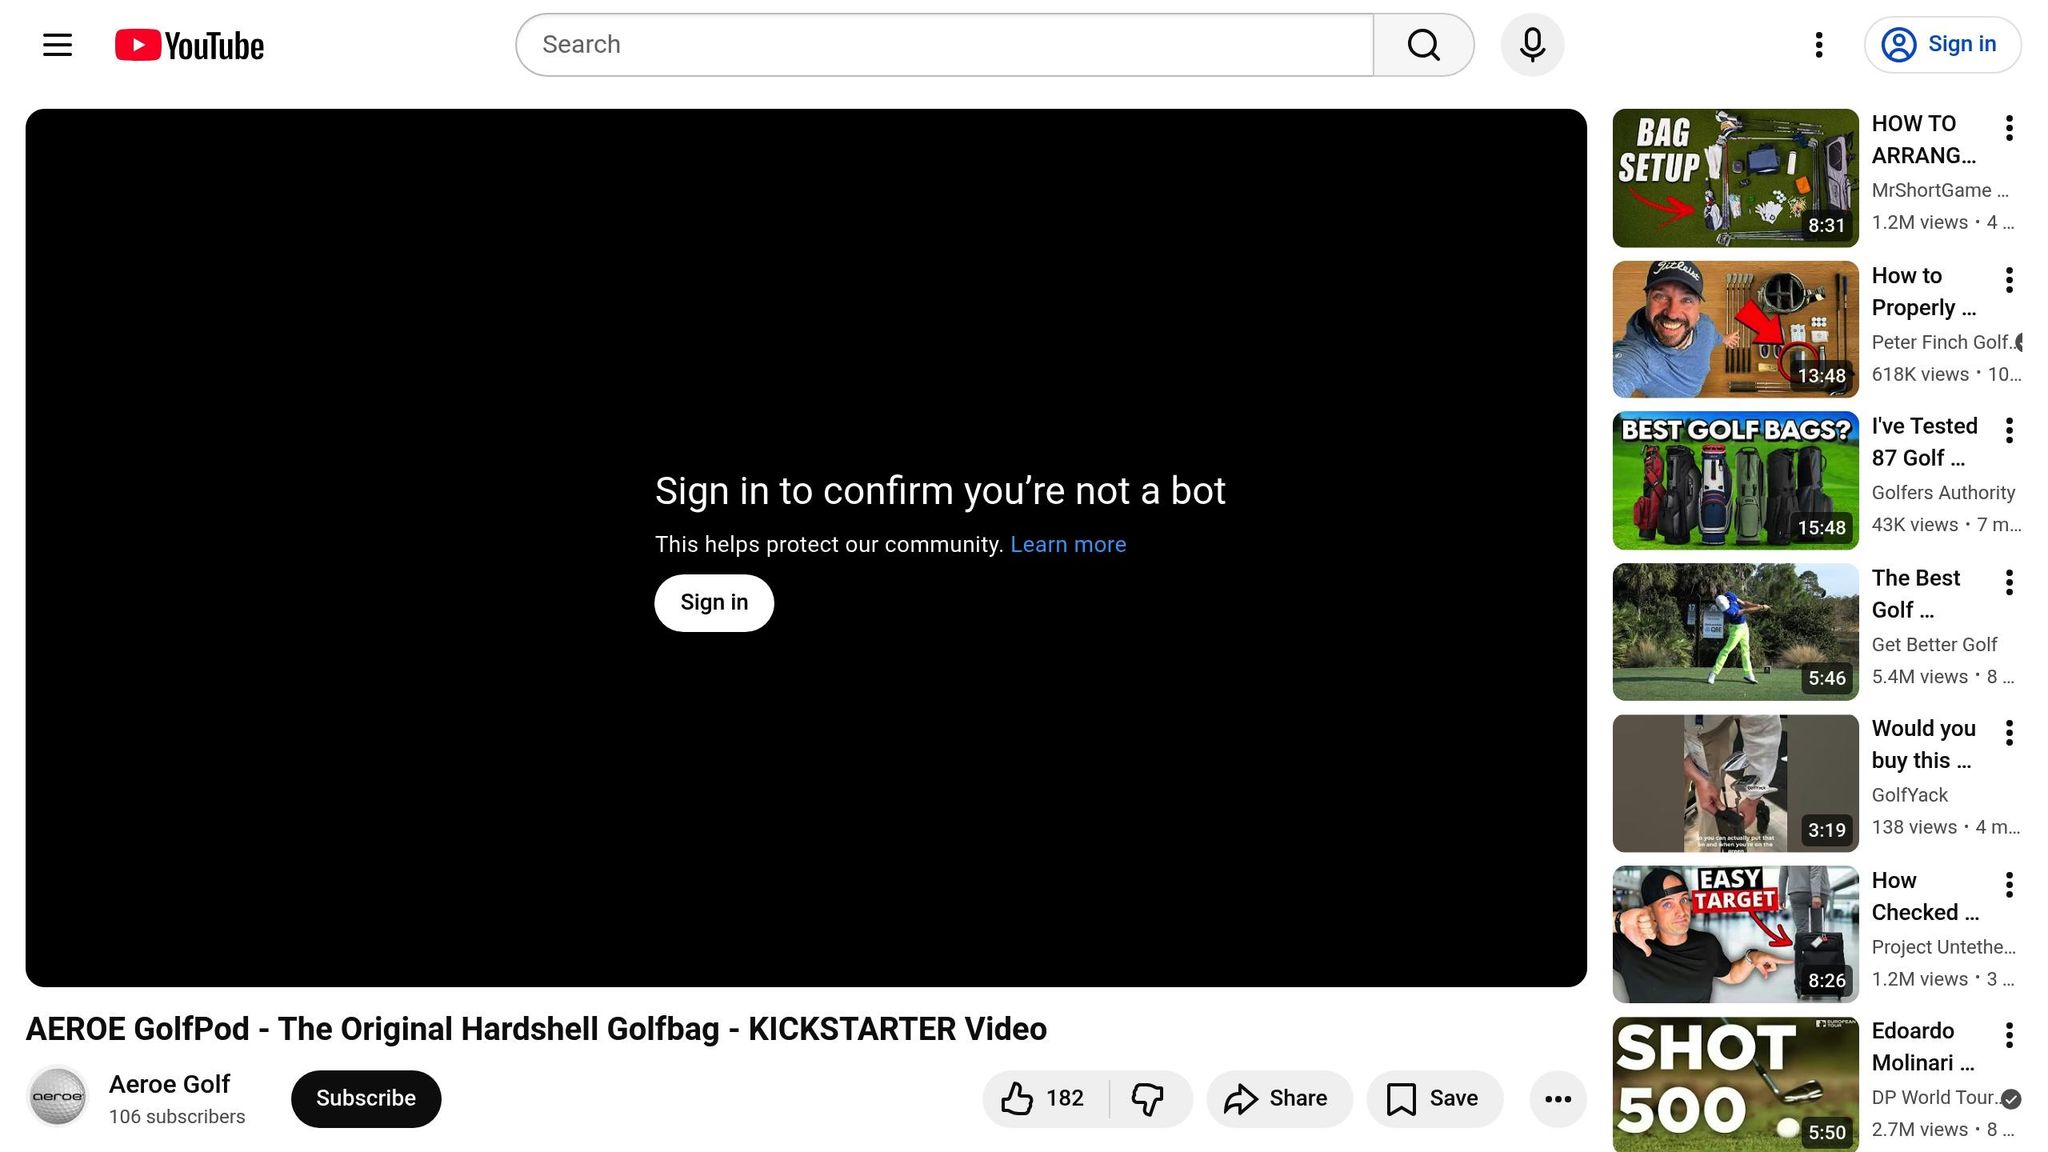Click the YouTube home logo
2048x1152 pixels.
(x=189, y=45)
